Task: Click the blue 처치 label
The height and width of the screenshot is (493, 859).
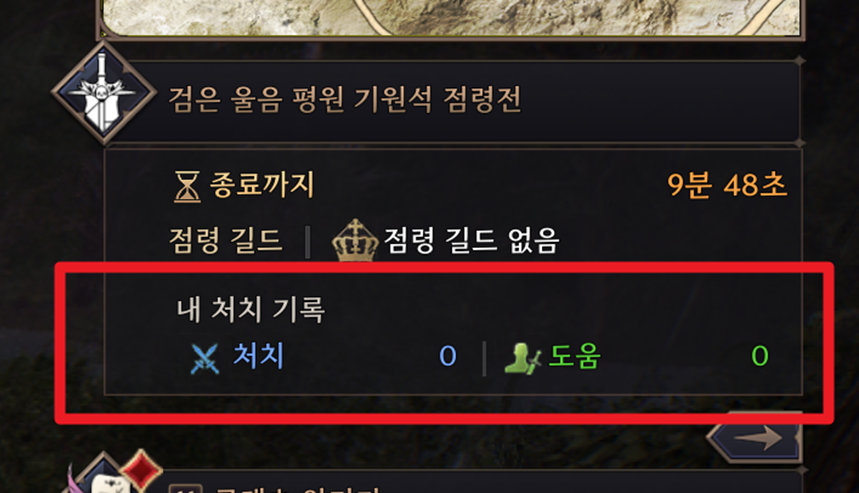Action: point(258,356)
